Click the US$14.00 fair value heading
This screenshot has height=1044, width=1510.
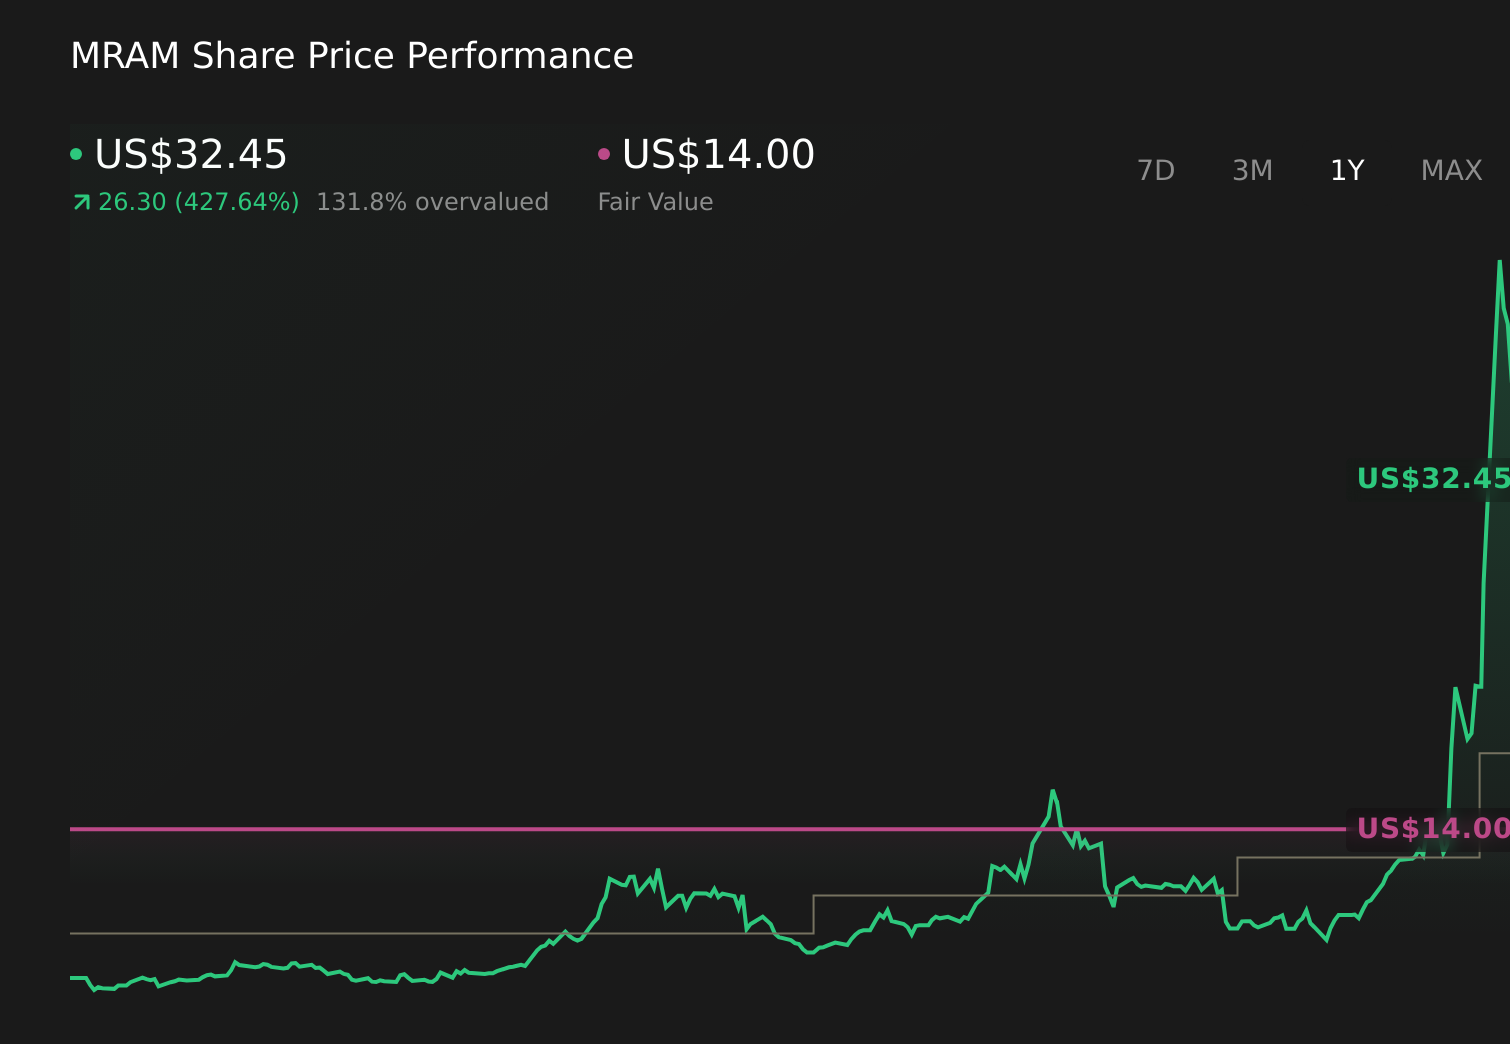point(718,155)
